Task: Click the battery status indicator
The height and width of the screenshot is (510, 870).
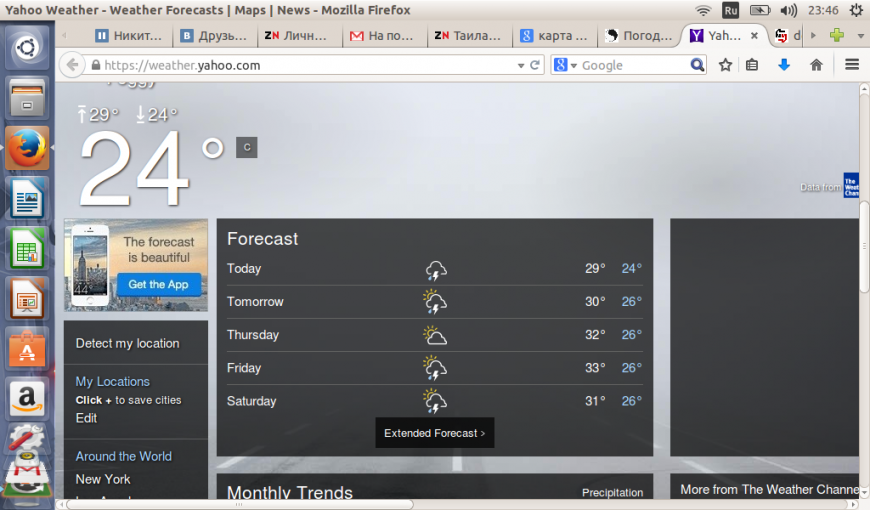Action: 760,10
